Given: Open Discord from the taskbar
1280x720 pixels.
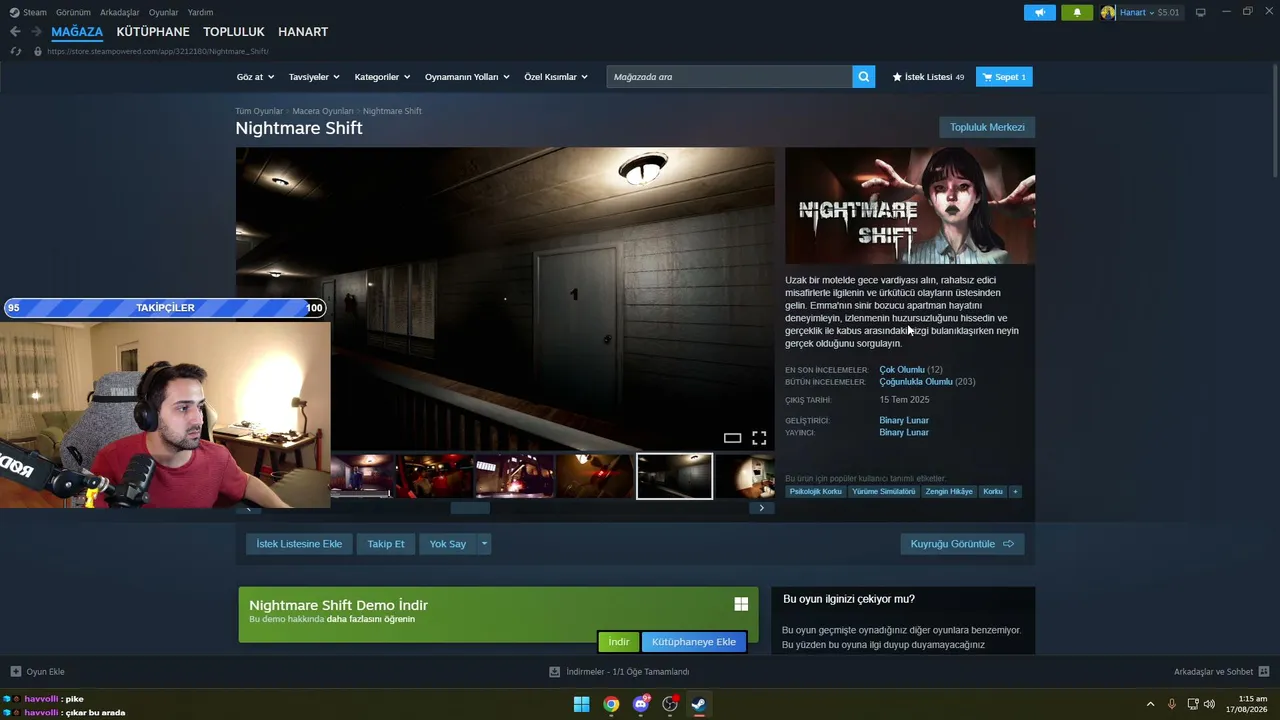Looking at the screenshot, I should (x=641, y=704).
